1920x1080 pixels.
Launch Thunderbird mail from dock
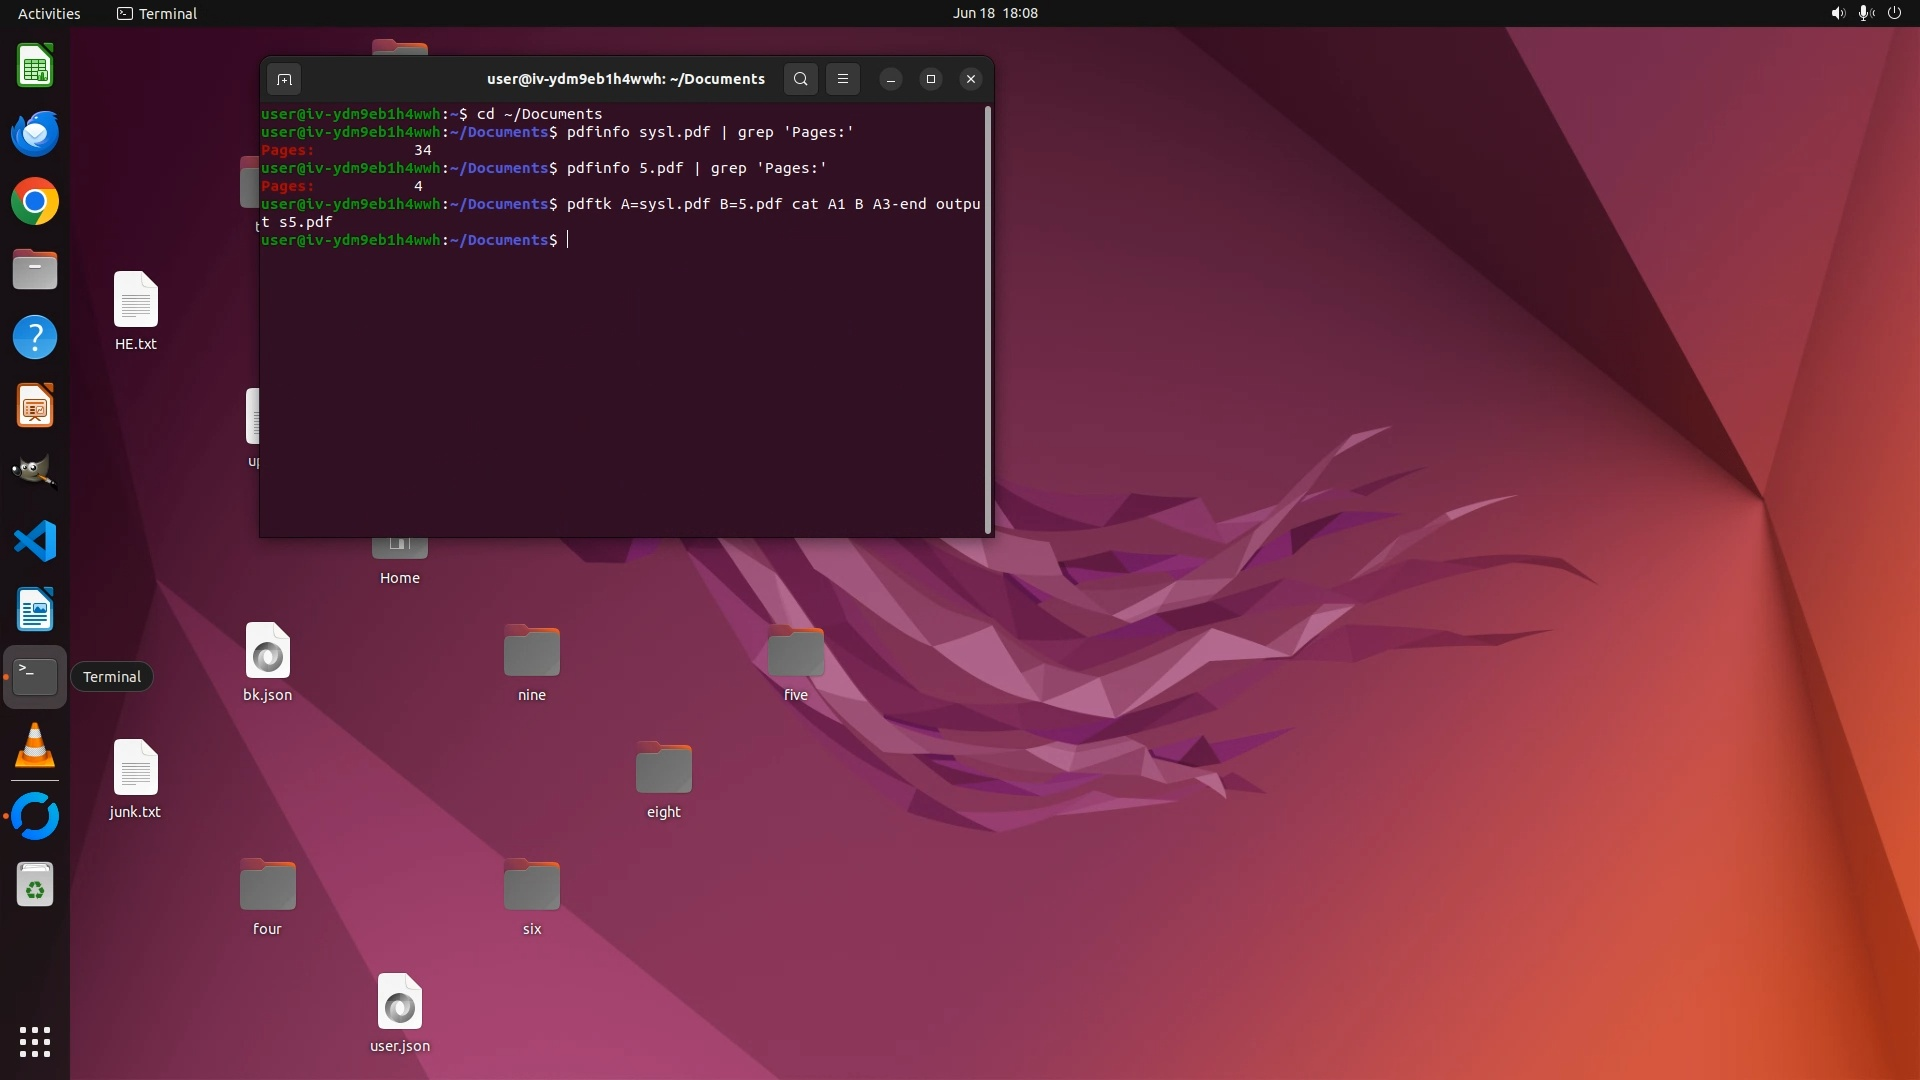(35, 134)
